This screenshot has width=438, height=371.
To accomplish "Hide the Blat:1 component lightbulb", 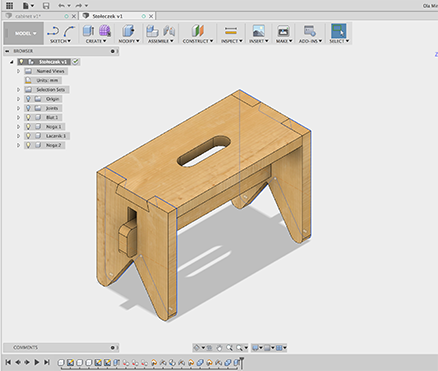I will tap(28, 117).
